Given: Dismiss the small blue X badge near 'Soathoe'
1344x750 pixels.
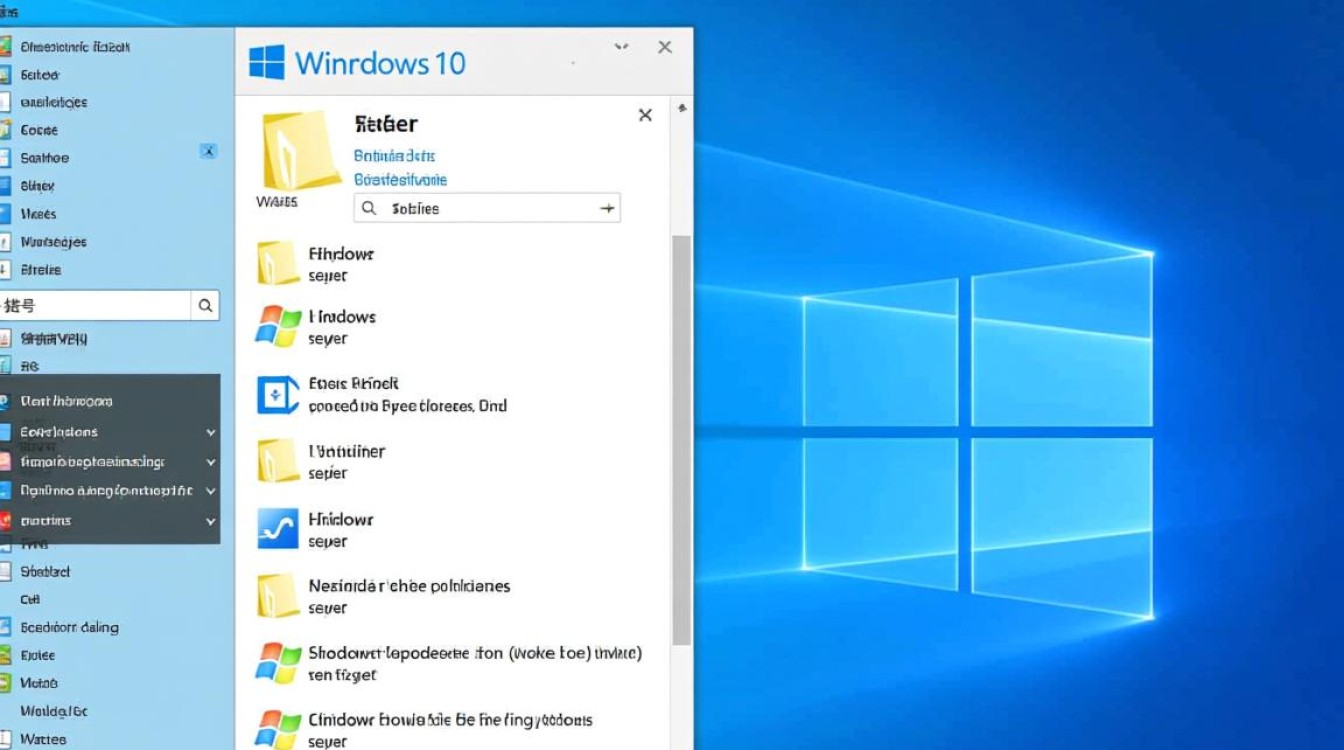Looking at the screenshot, I should click(208, 151).
